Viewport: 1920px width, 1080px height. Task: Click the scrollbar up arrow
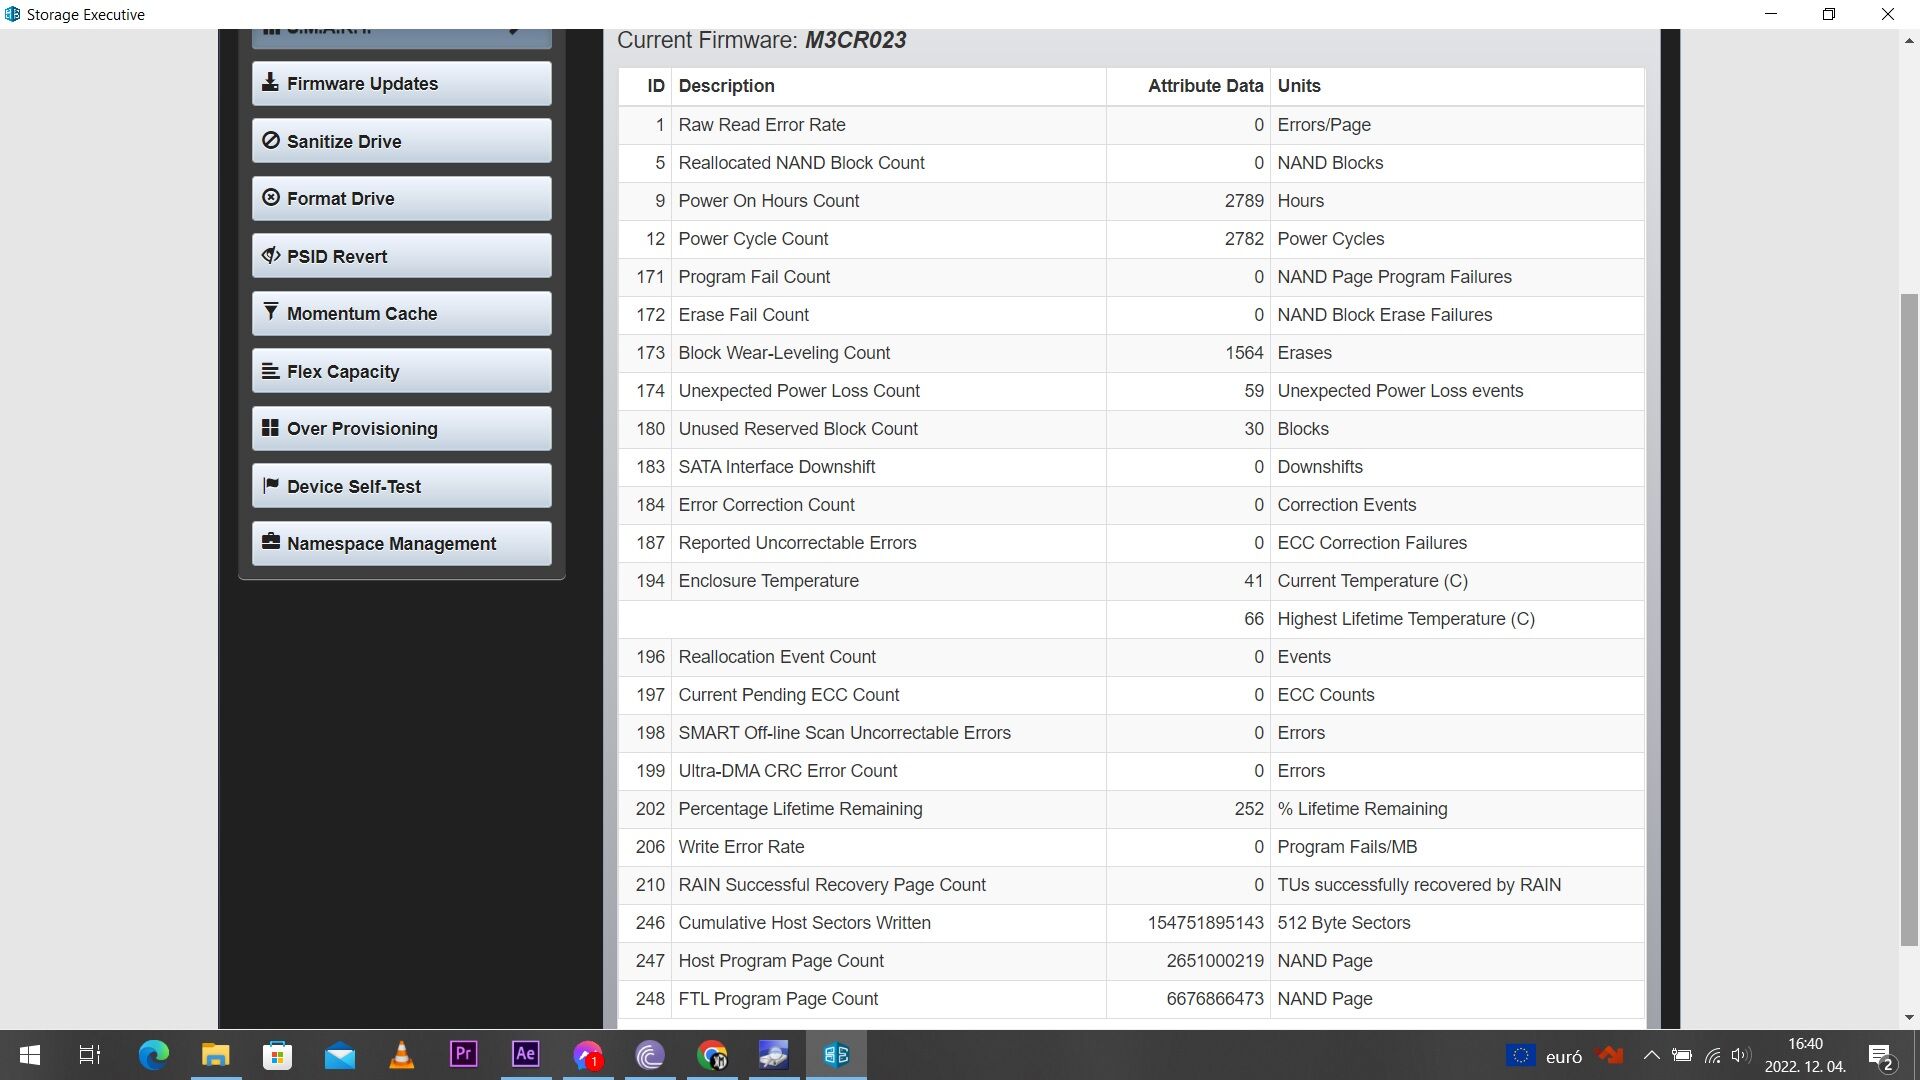pyautogui.click(x=1909, y=41)
